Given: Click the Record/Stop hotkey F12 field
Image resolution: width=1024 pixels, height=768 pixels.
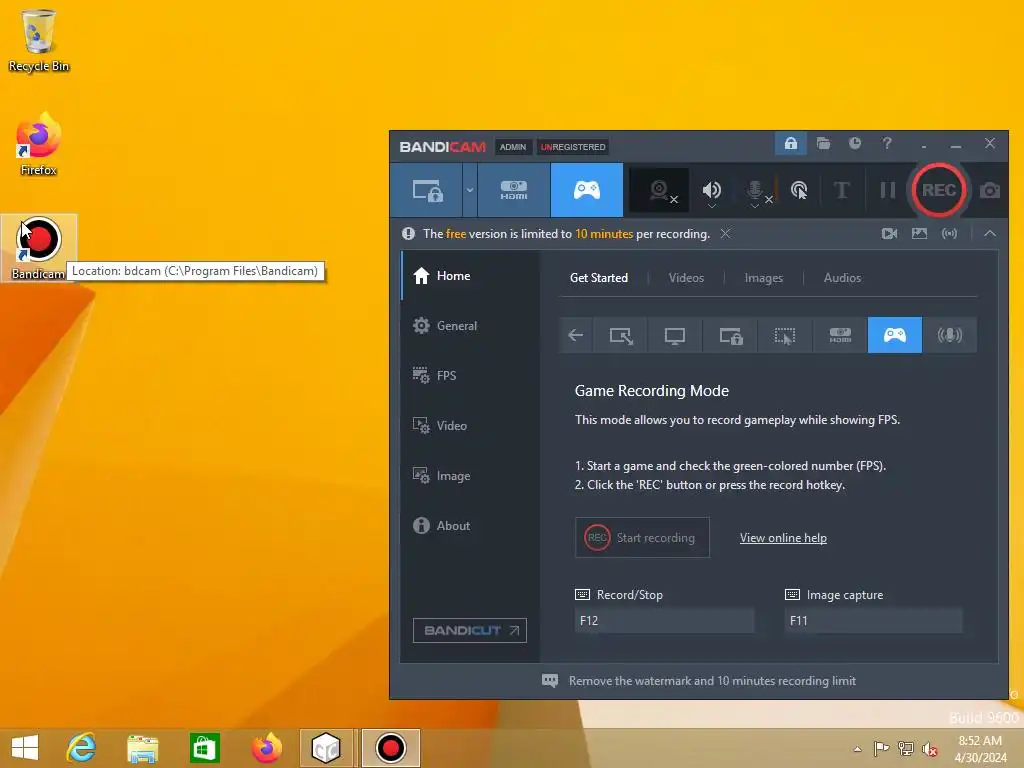Looking at the screenshot, I should 664,620.
